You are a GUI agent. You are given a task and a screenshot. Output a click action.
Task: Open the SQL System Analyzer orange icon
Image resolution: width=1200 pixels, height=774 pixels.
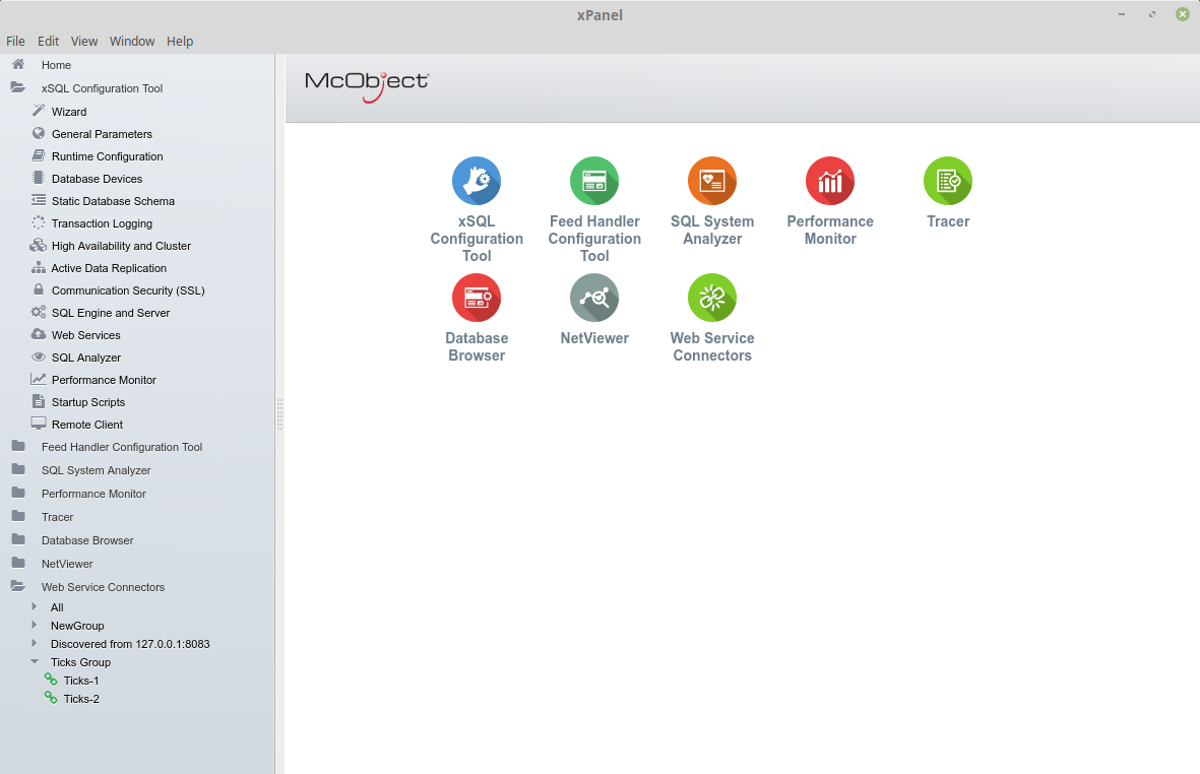(x=712, y=181)
